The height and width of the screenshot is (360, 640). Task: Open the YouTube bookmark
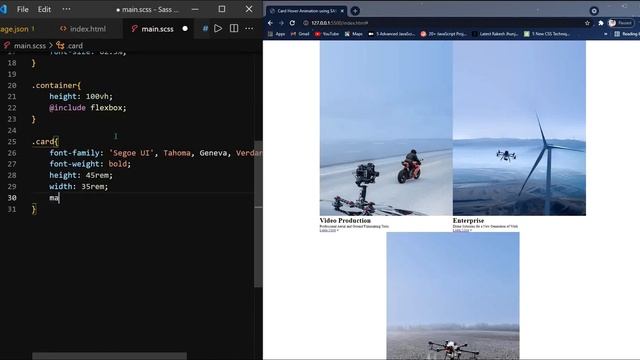[x=327, y=34]
